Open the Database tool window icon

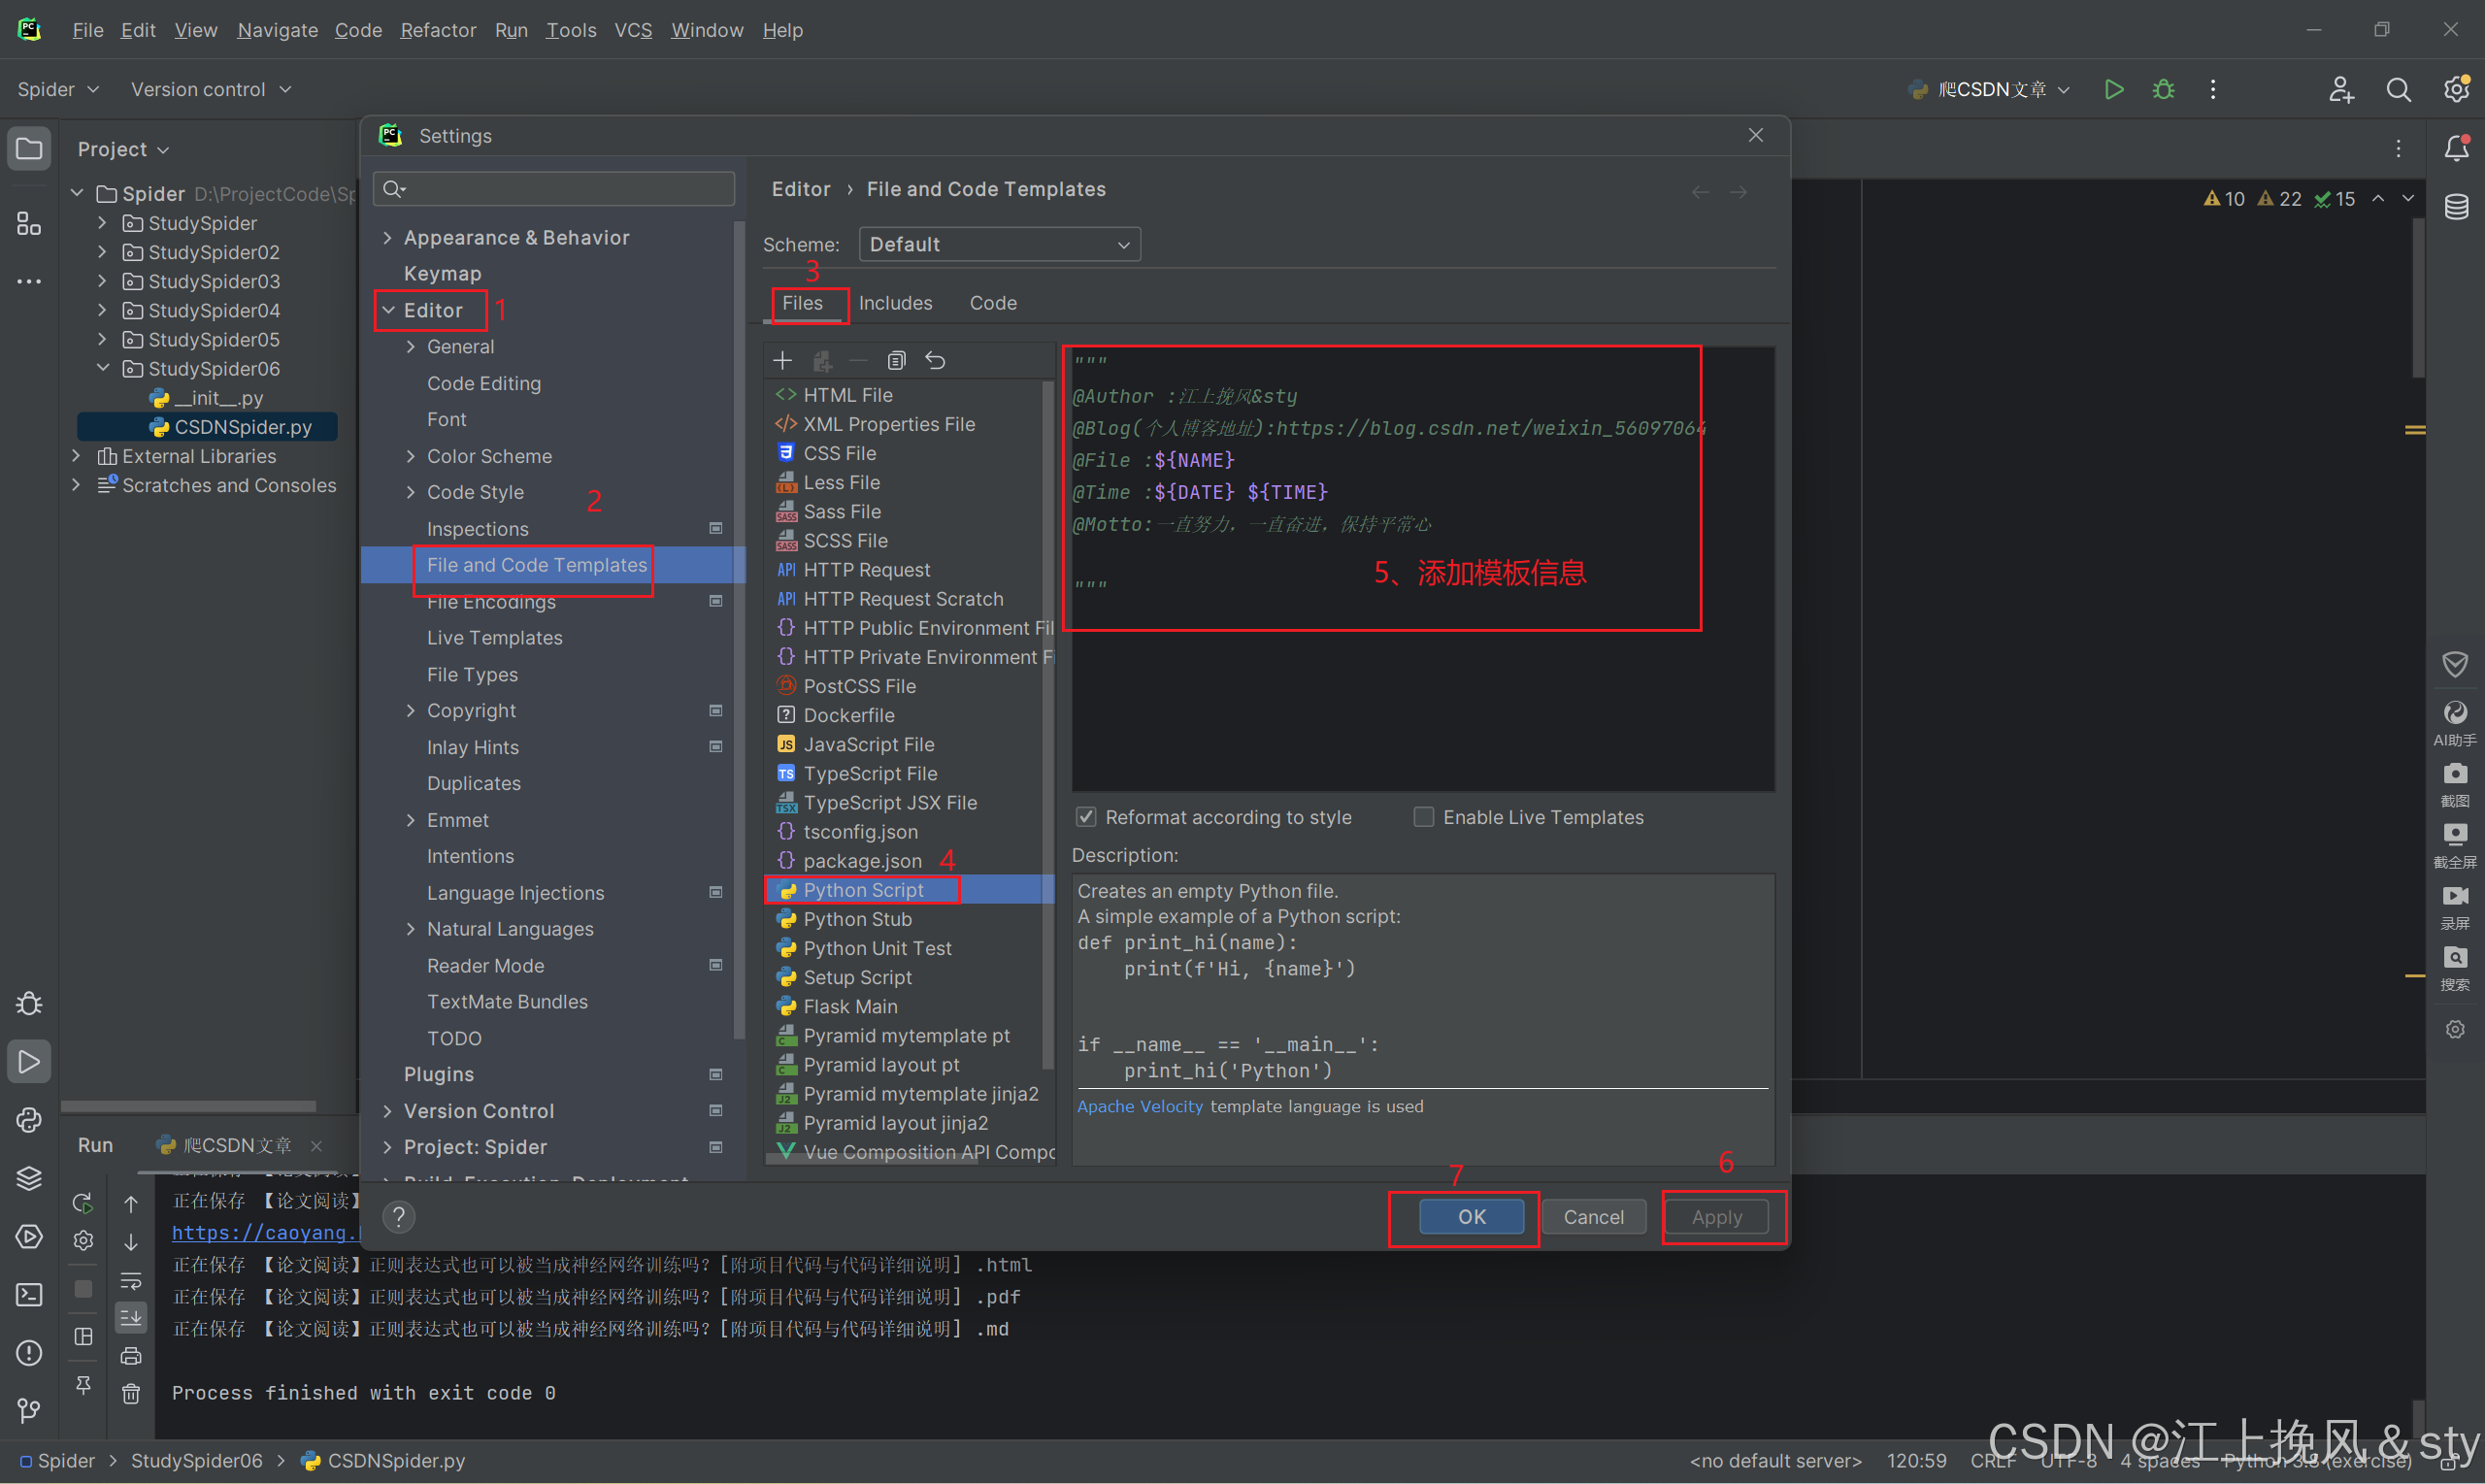(x=2455, y=206)
